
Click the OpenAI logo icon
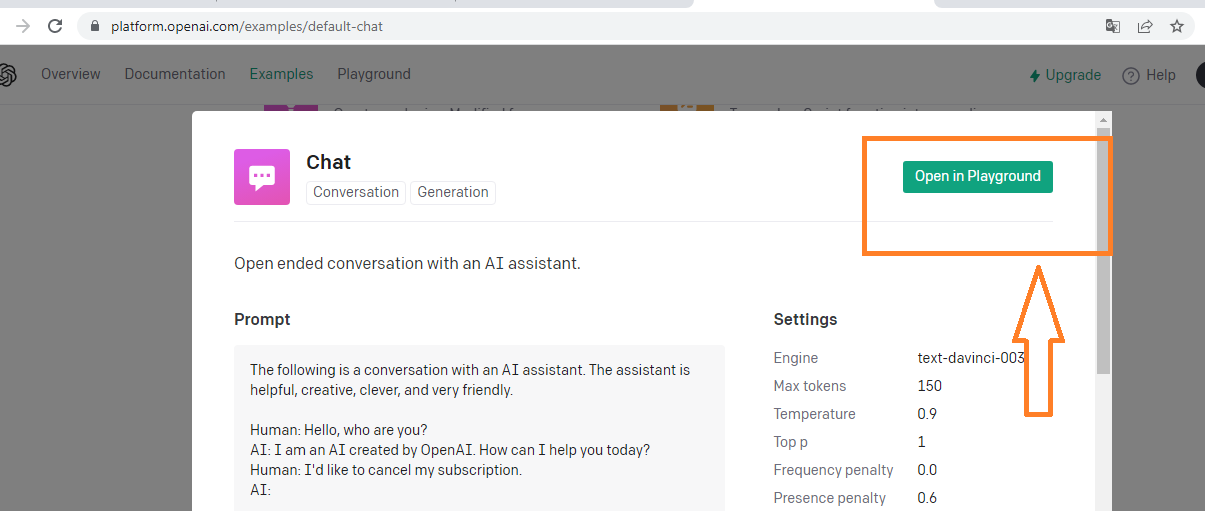(x=7, y=75)
